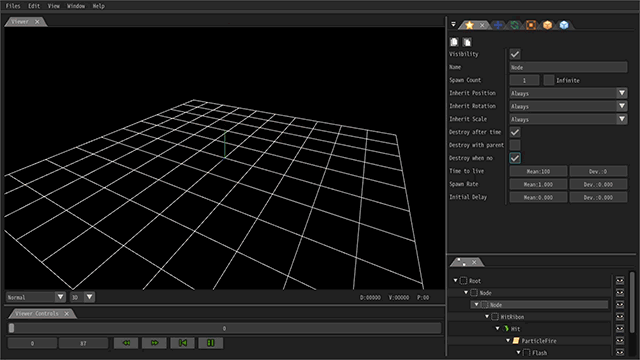This screenshot has height=360, width=640.
Task: Click the step-to-start playback button
Action: coord(182,343)
